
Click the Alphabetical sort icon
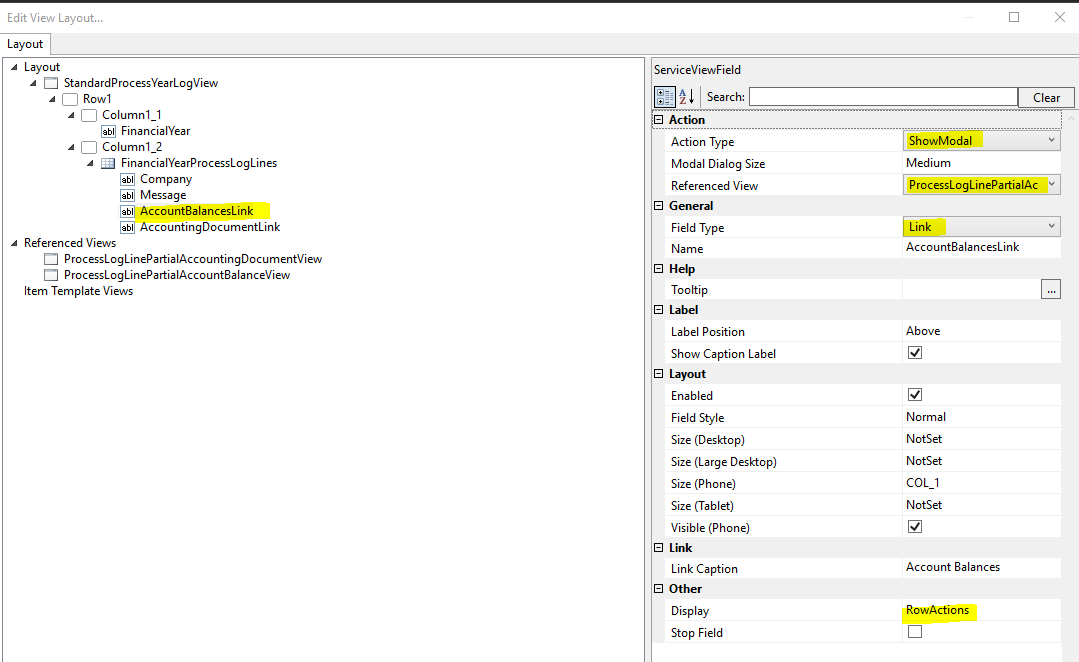[x=687, y=97]
